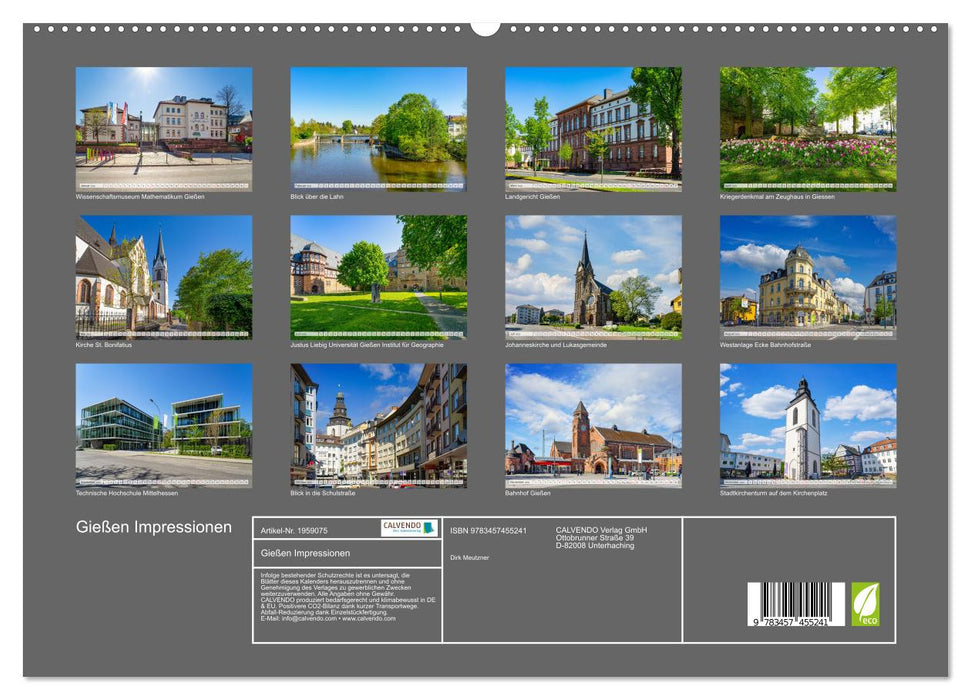Image resolution: width=971 pixels, height=700 pixels.
Task: Click the Dirk Meutzner author name
Action: [470, 556]
